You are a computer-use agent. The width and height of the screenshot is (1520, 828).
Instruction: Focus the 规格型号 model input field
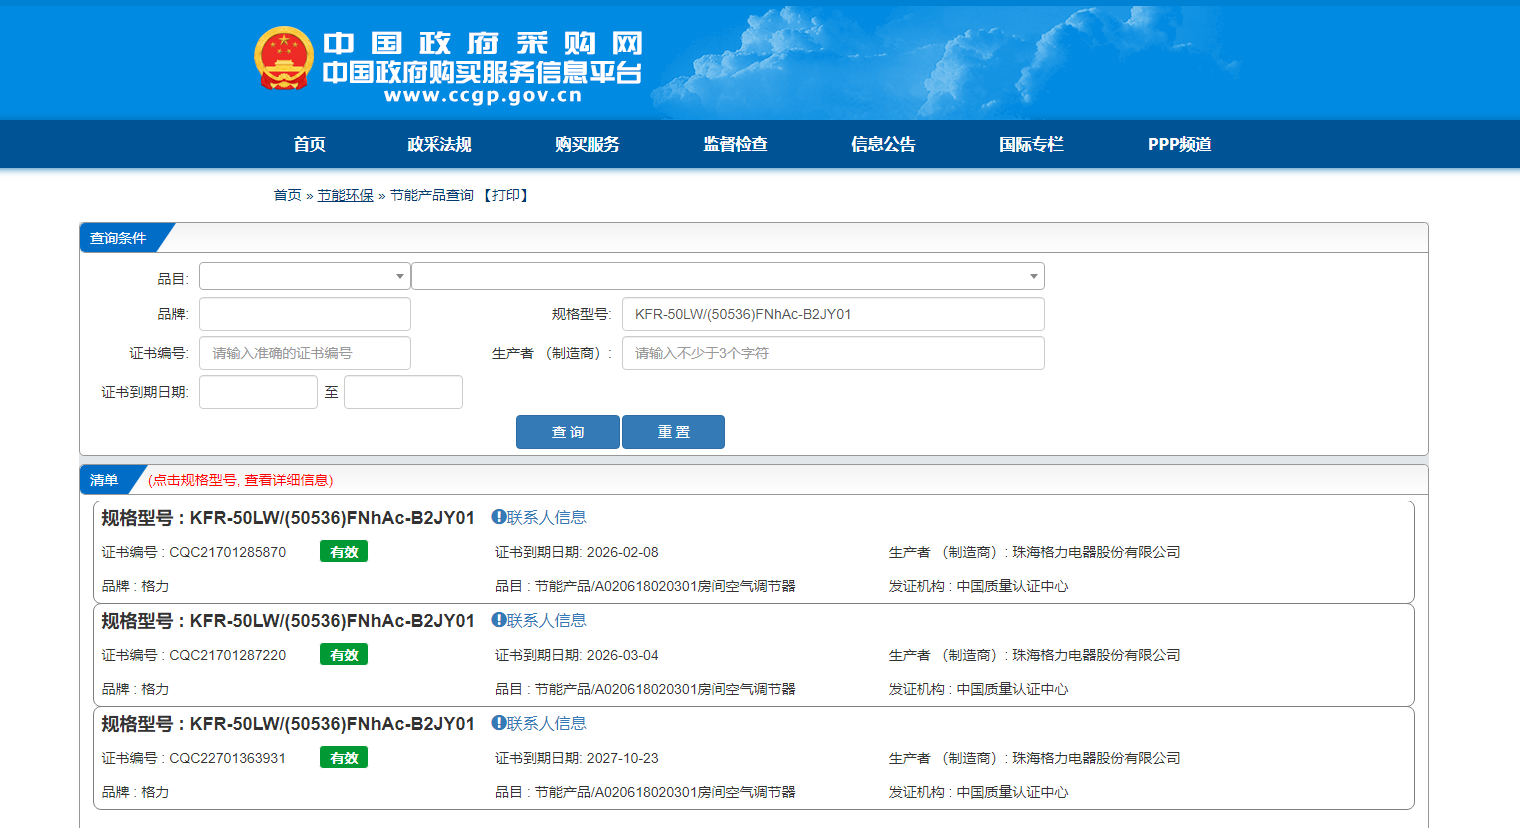[833, 314]
